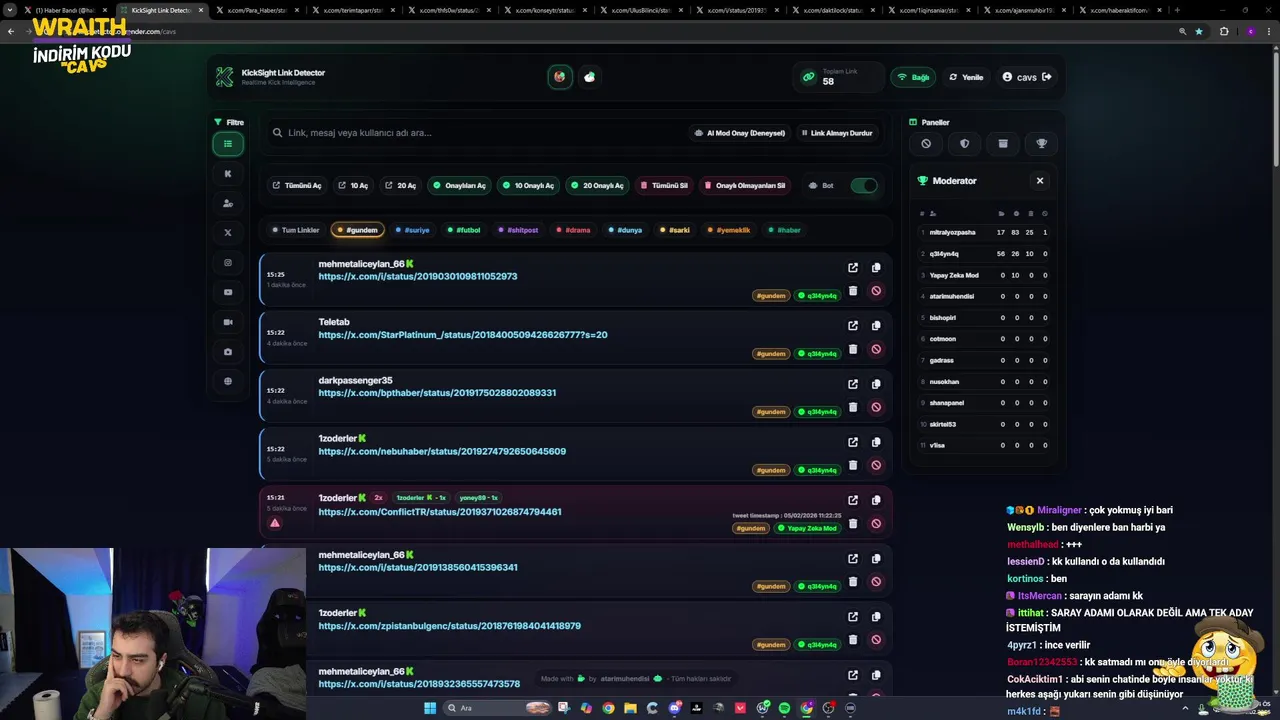This screenshot has height=720, width=1280.
Task: Open the shield panel under Paneller
Action: (x=964, y=144)
